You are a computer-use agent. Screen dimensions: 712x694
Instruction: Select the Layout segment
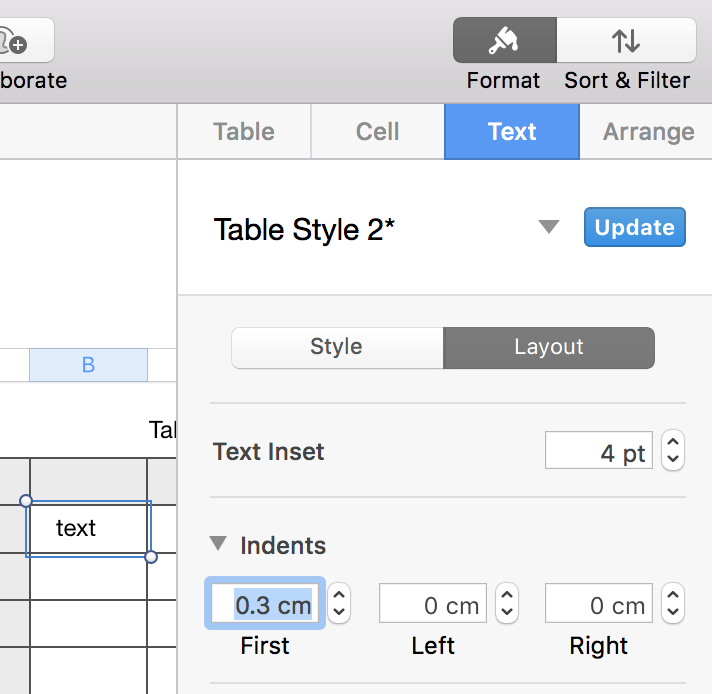[x=549, y=347]
